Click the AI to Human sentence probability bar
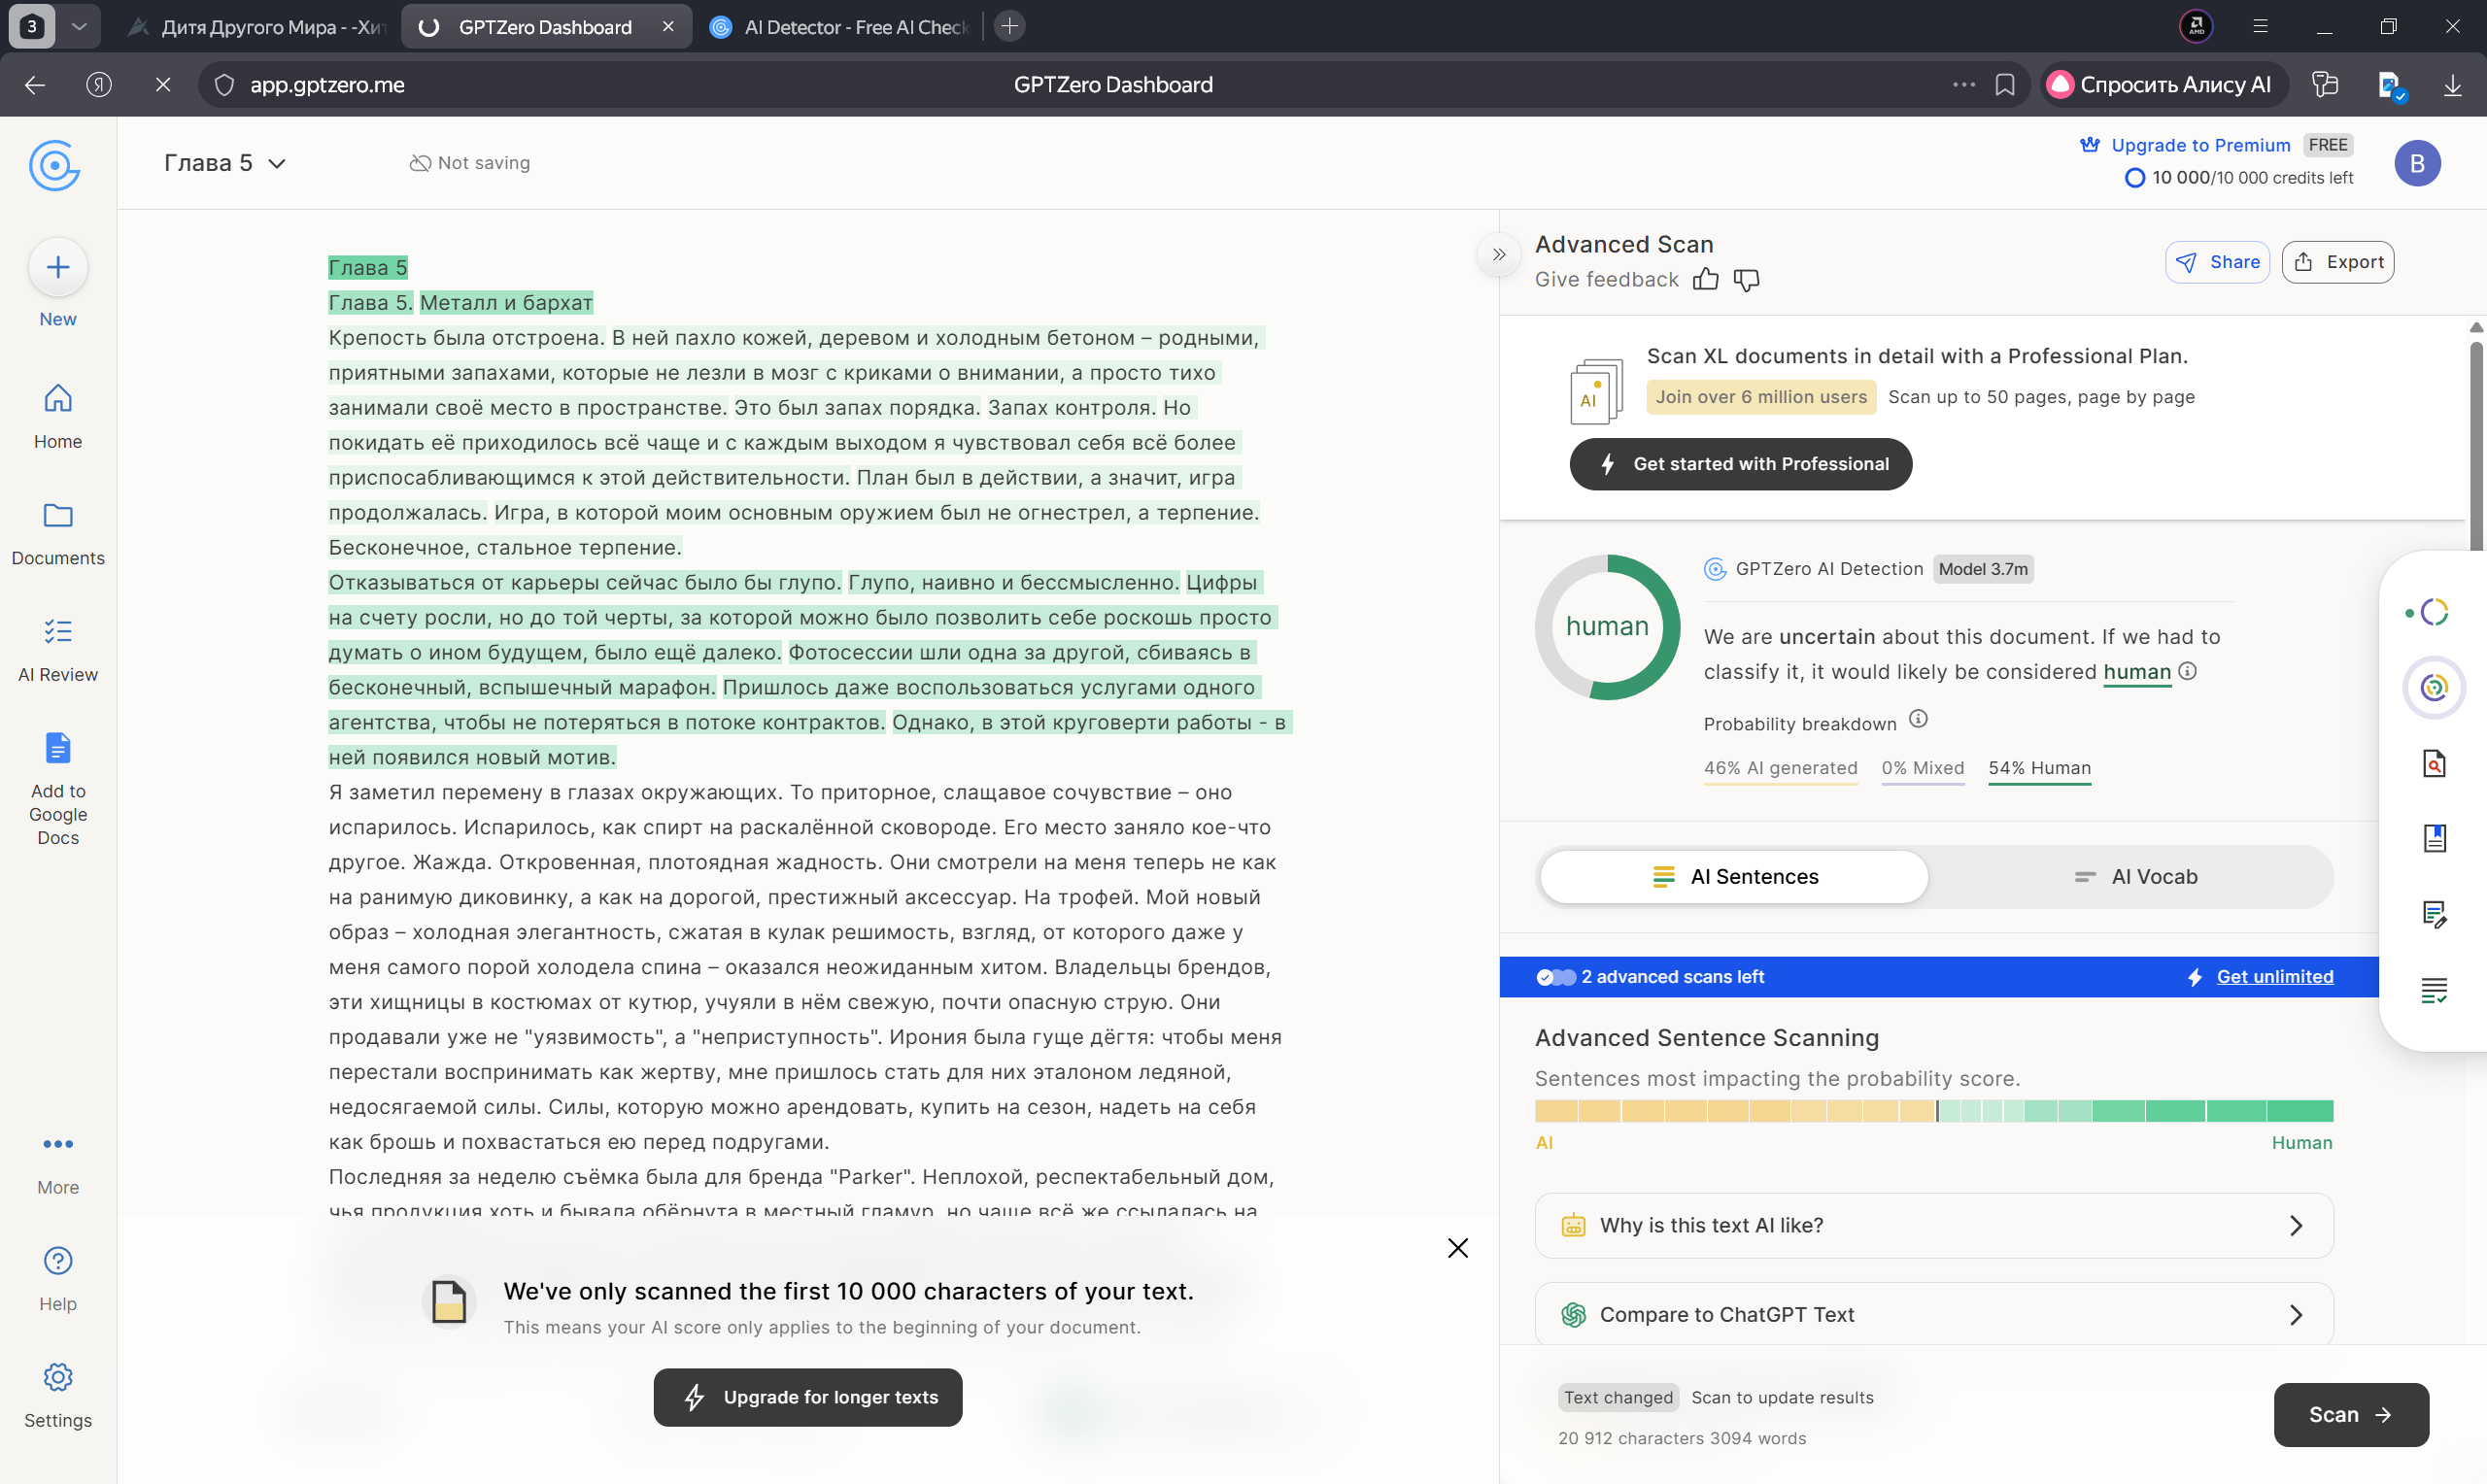Viewport: 2487px width, 1484px height. 1933,1111
